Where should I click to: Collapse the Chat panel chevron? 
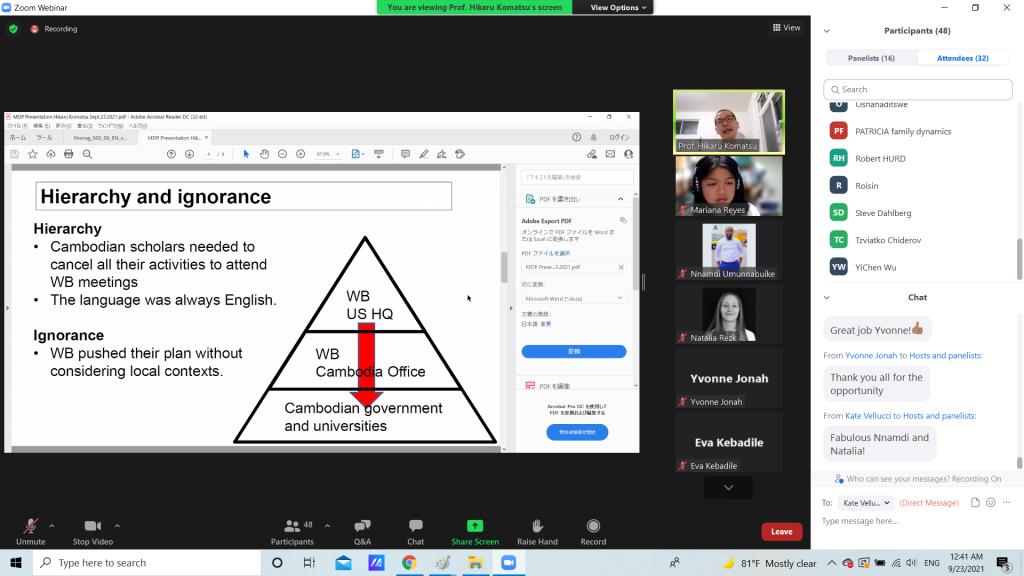pos(827,297)
